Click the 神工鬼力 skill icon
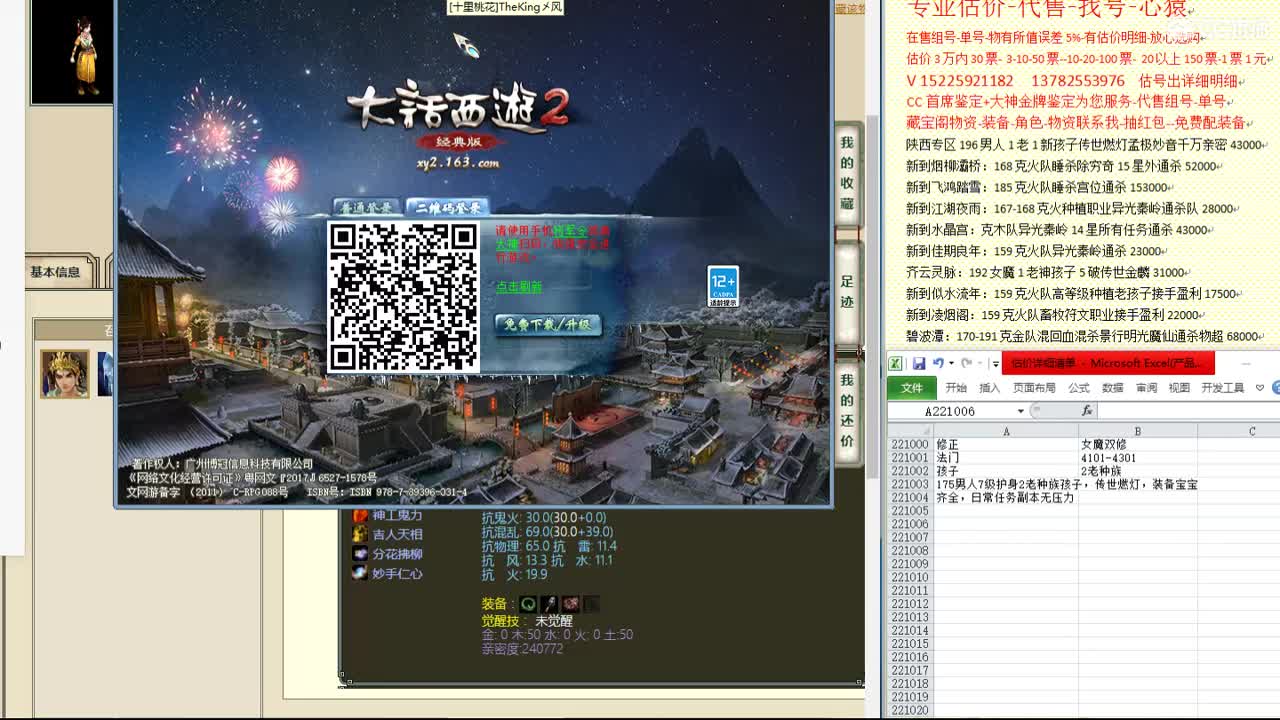This screenshot has width=1280, height=720. click(360, 515)
